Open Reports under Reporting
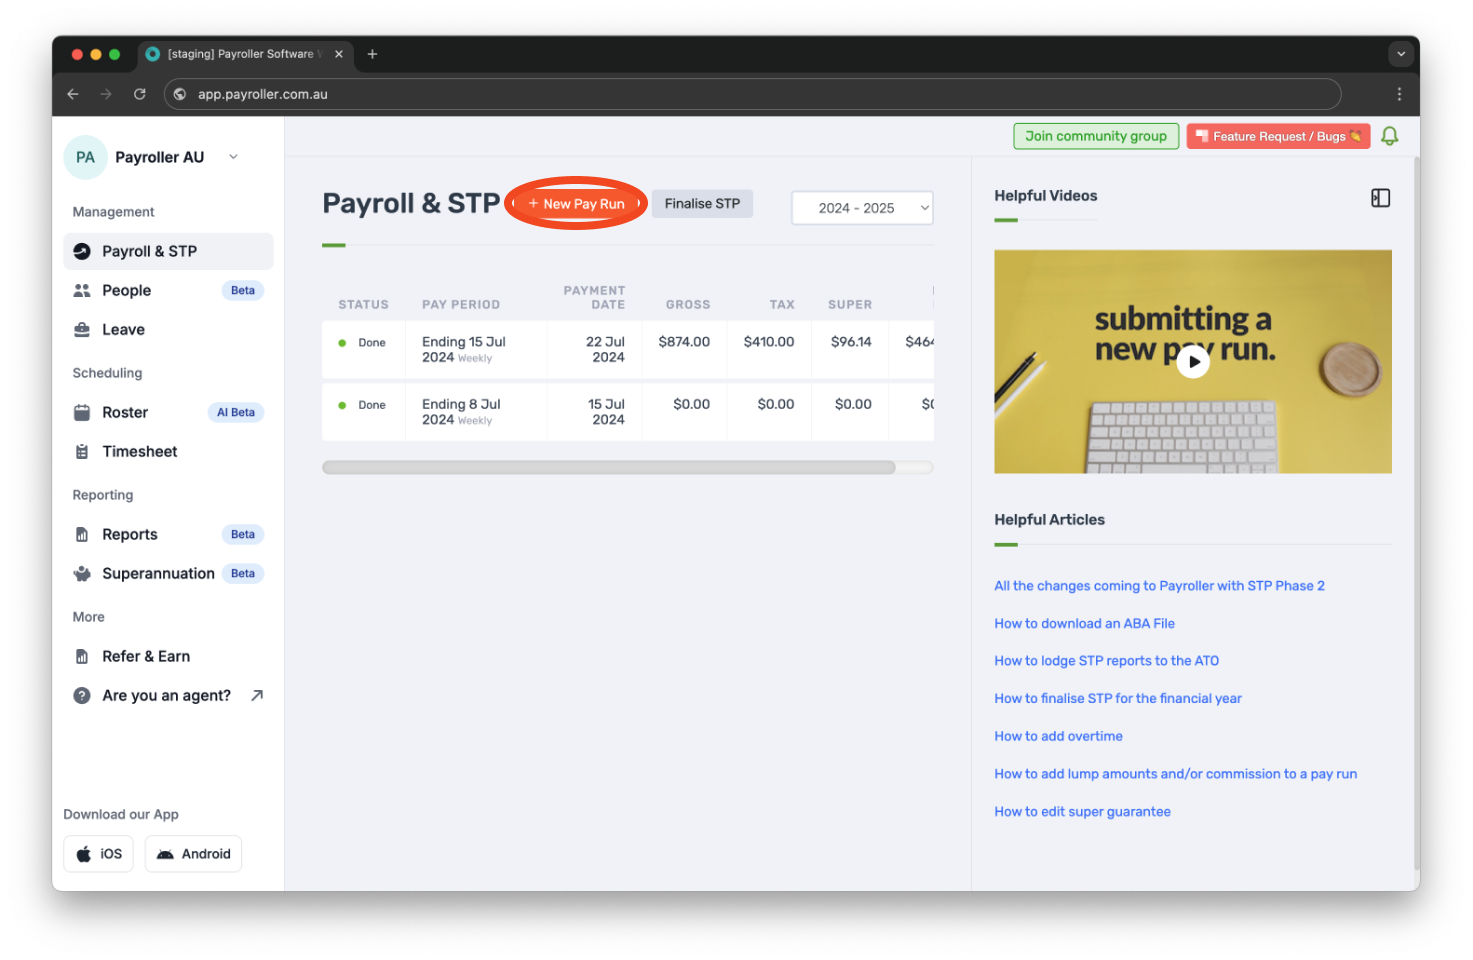 129,534
